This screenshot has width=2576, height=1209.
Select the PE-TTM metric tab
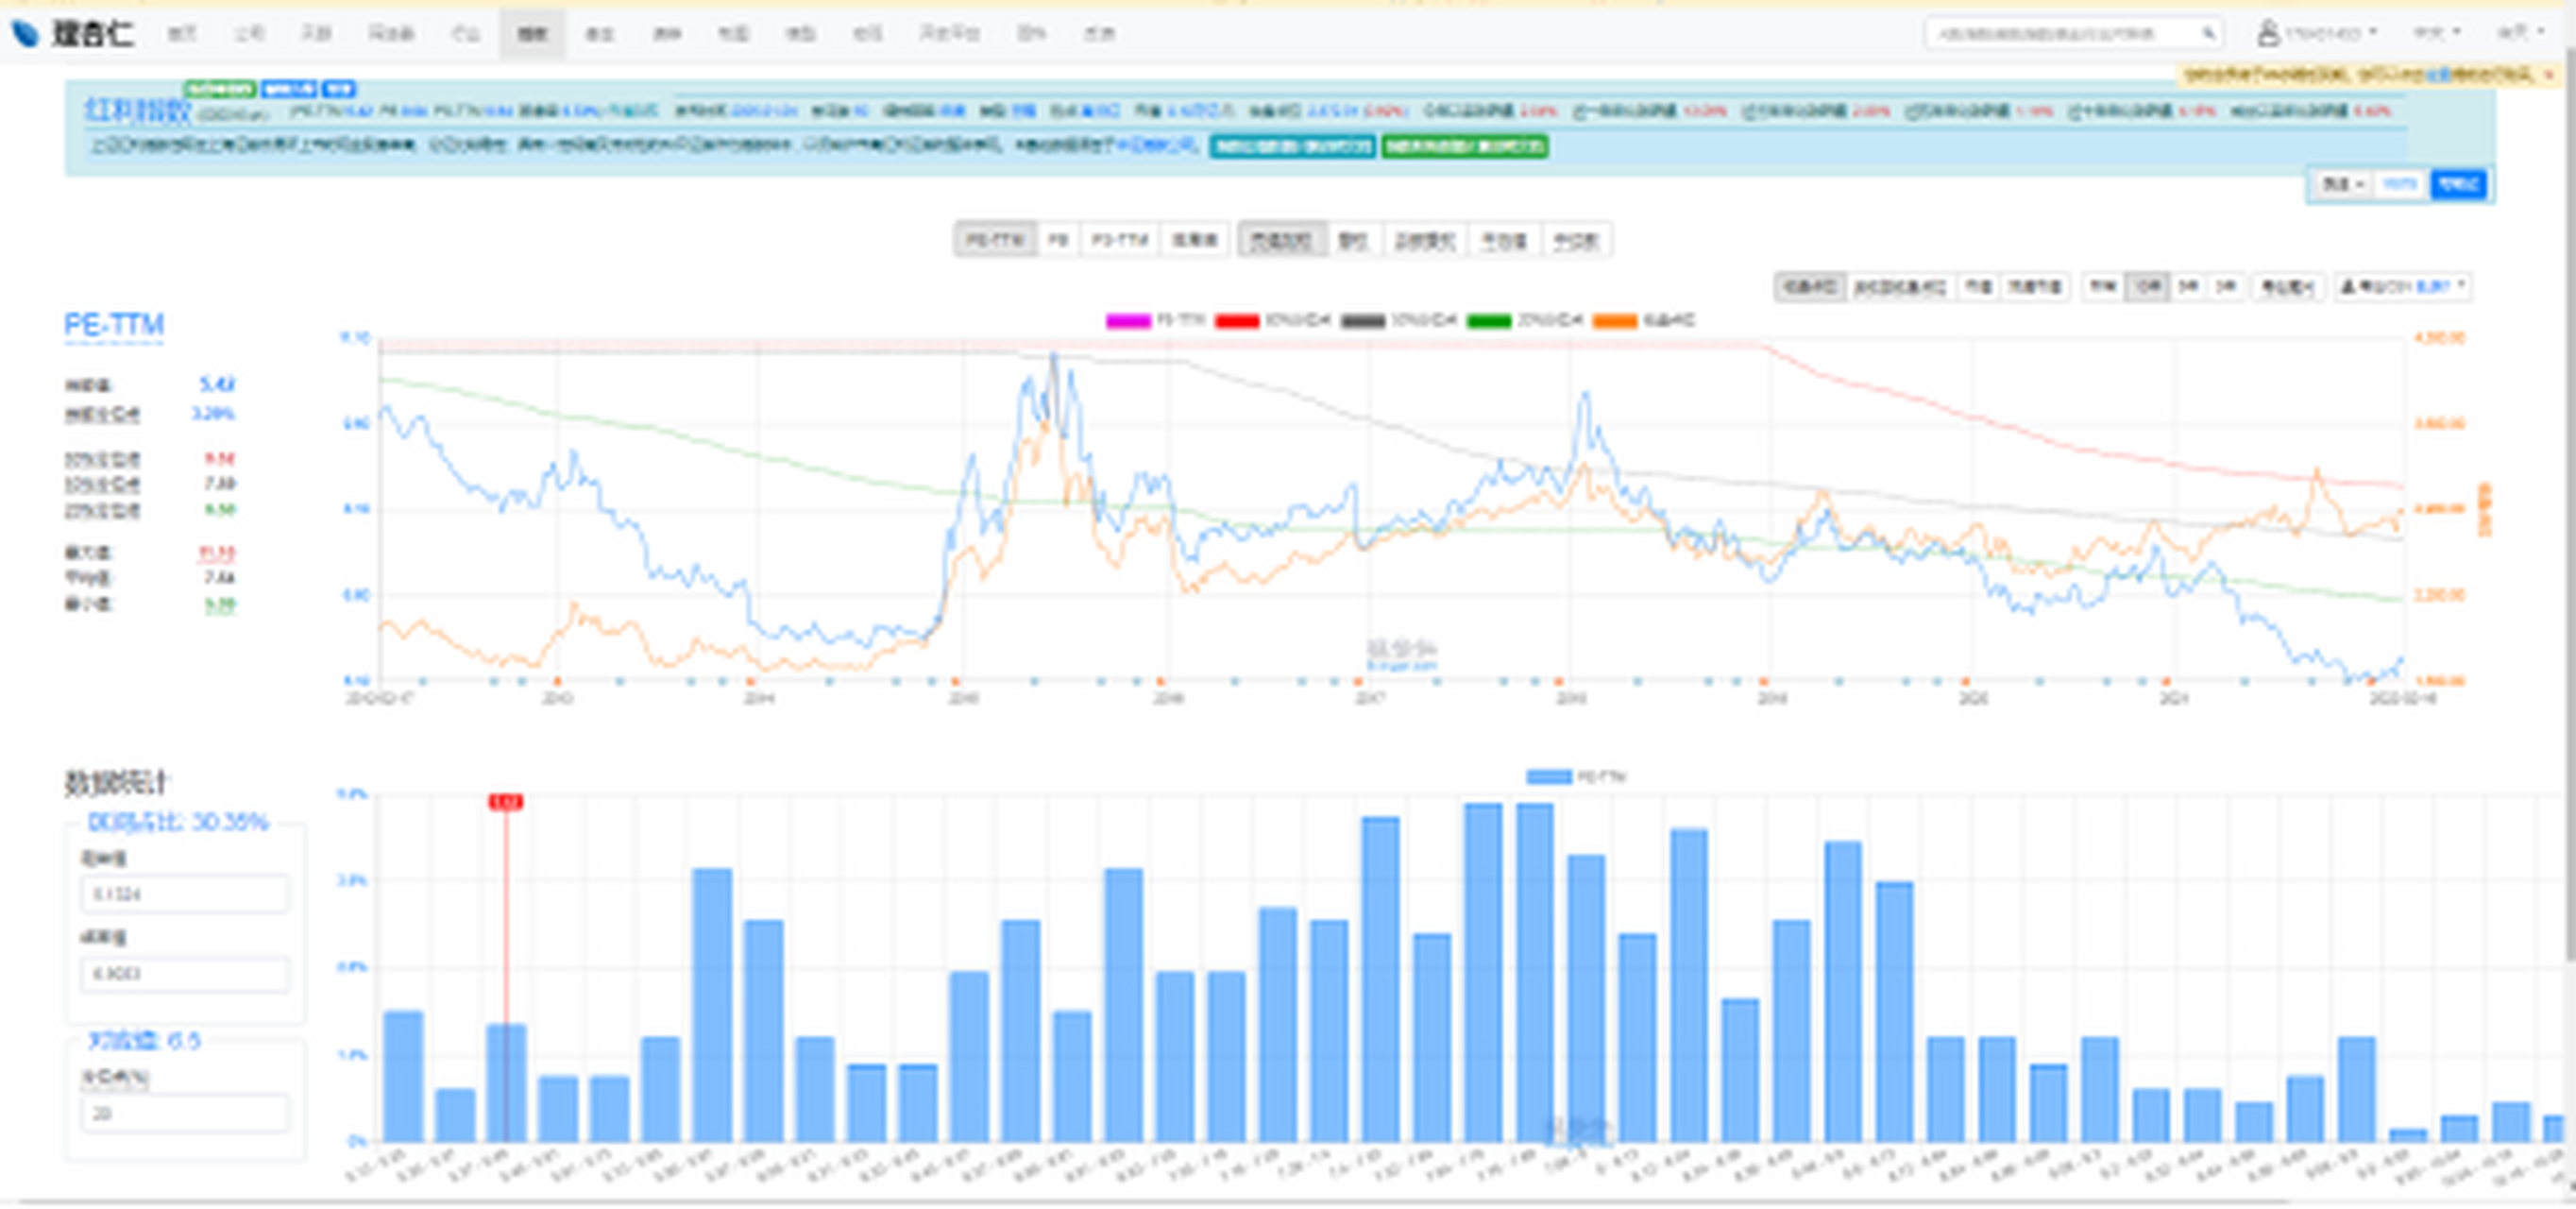[x=995, y=240]
